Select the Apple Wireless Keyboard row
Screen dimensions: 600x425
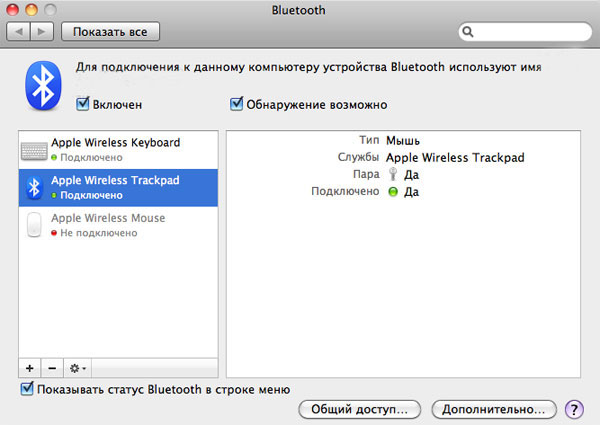[x=115, y=149]
